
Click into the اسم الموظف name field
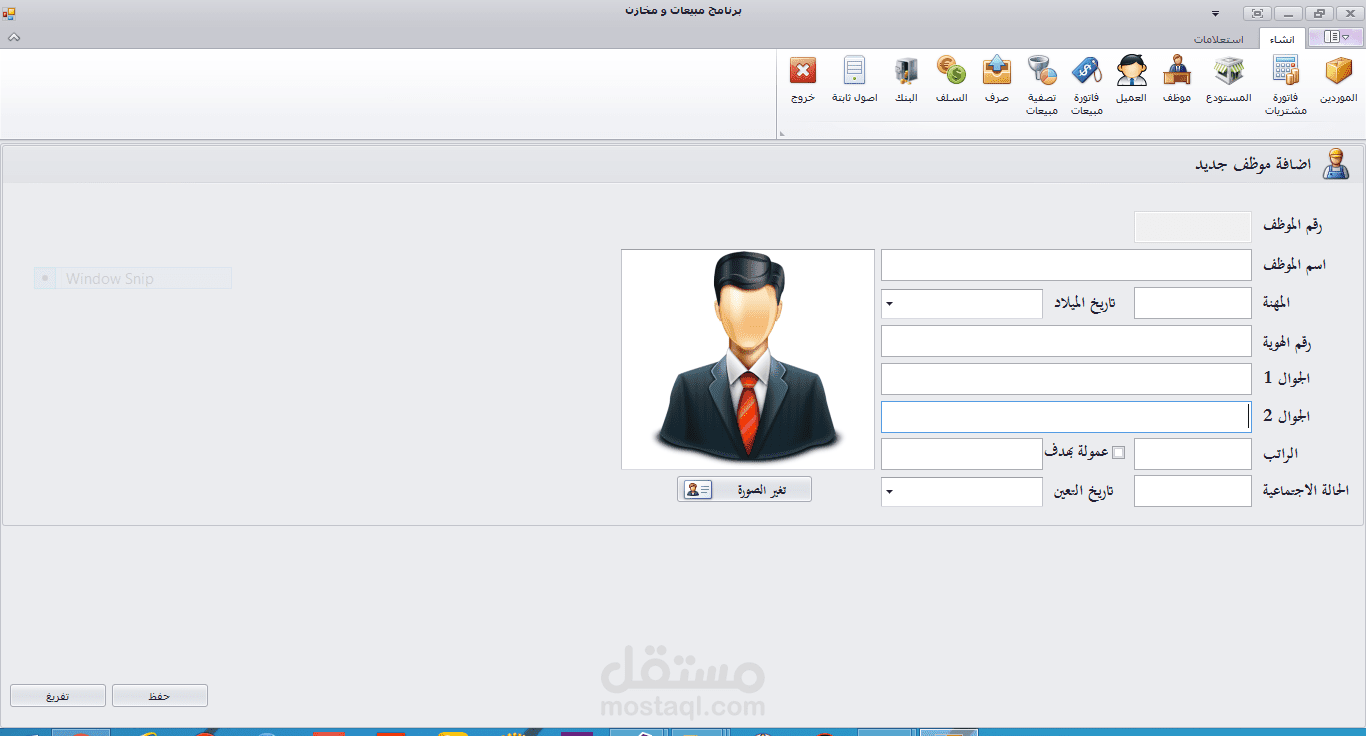tap(1066, 265)
